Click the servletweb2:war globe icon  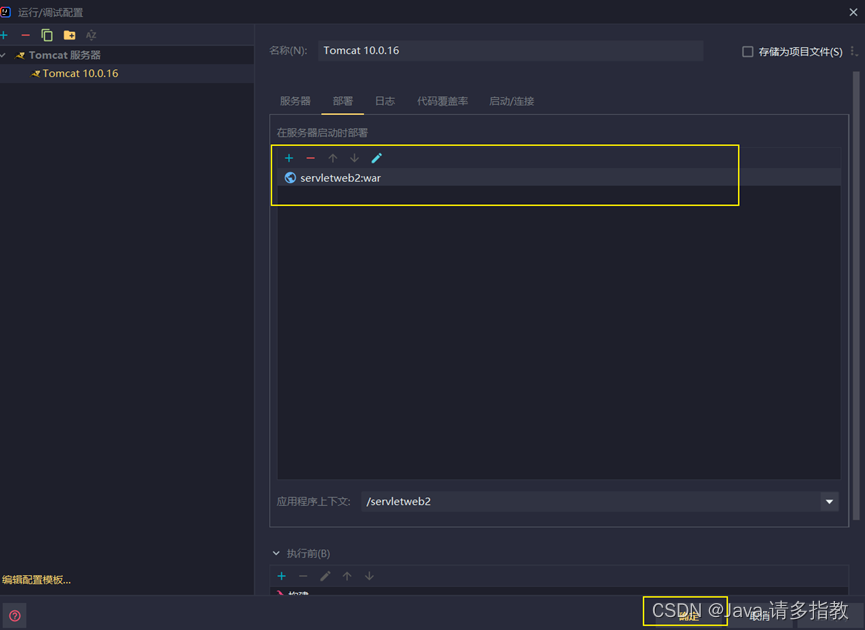(290, 178)
